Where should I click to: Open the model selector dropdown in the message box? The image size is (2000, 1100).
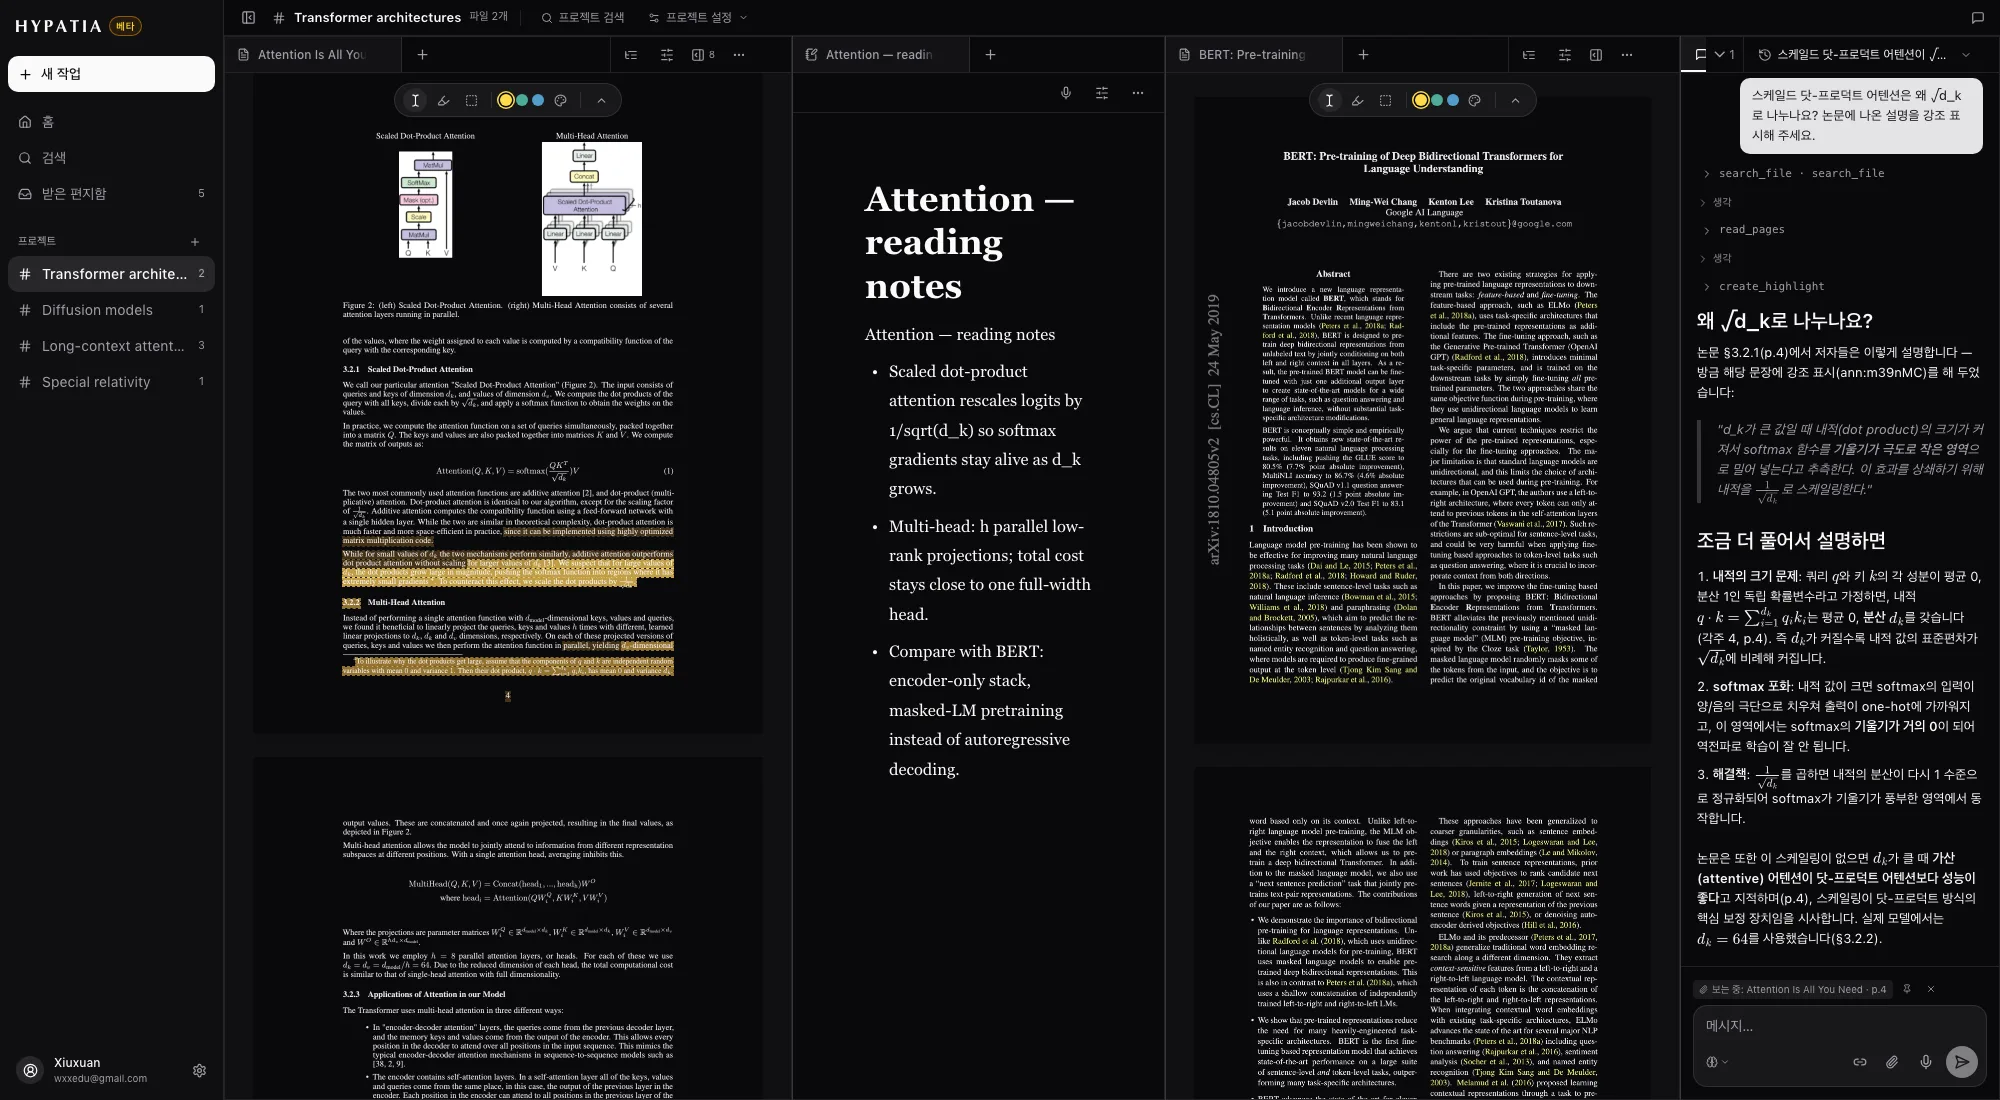(1715, 1062)
